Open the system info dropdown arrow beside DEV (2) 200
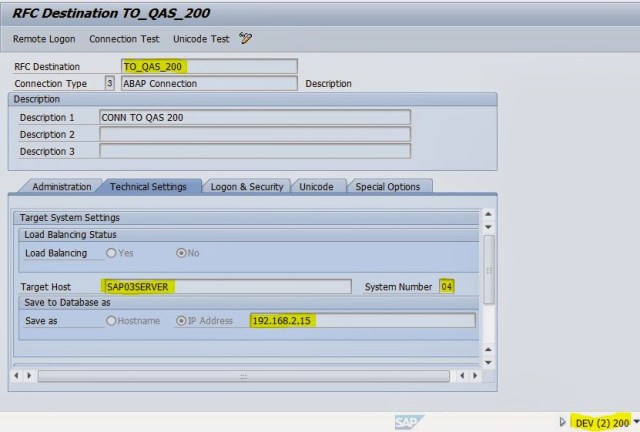Screen dimensions: 640x432 point(636,422)
